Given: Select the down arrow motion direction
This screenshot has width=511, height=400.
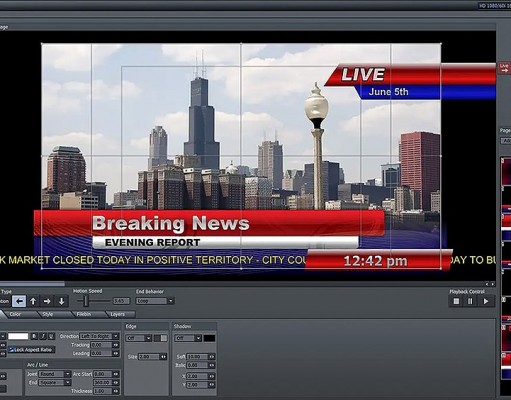Looking at the screenshot, I should [61, 301].
